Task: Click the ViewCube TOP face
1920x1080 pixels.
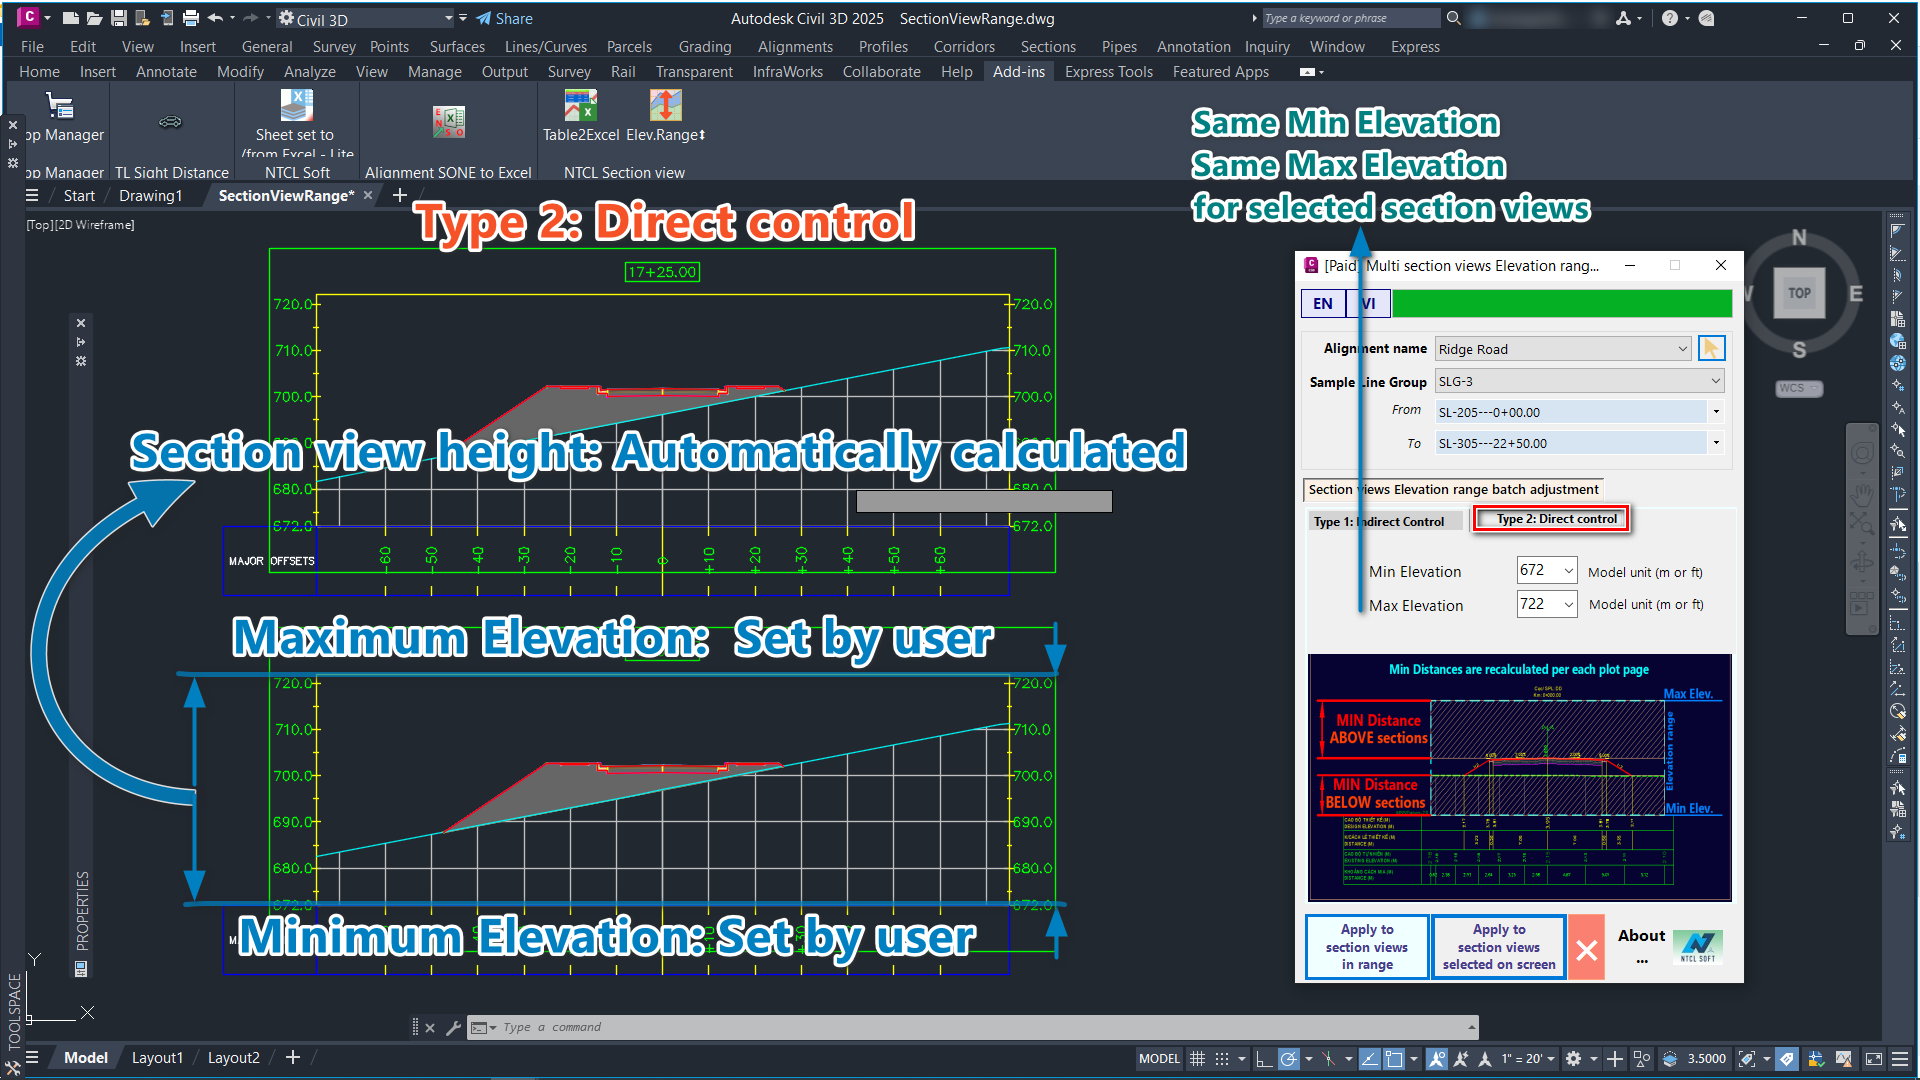Action: pos(1799,293)
